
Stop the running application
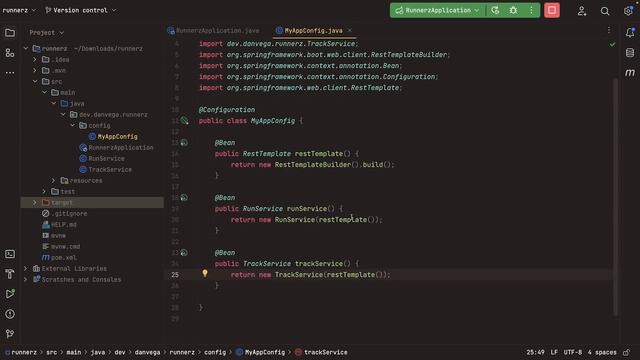pyautogui.click(x=552, y=10)
